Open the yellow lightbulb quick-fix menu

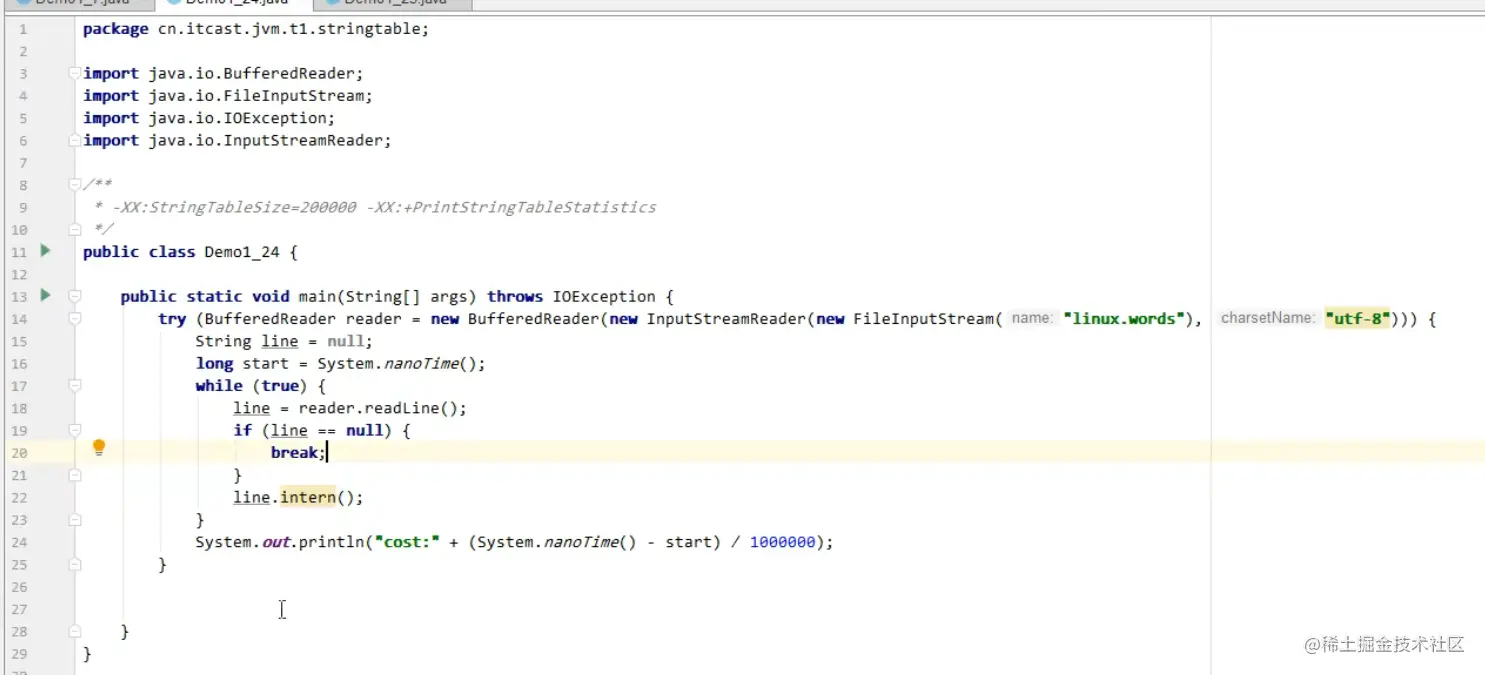point(99,447)
